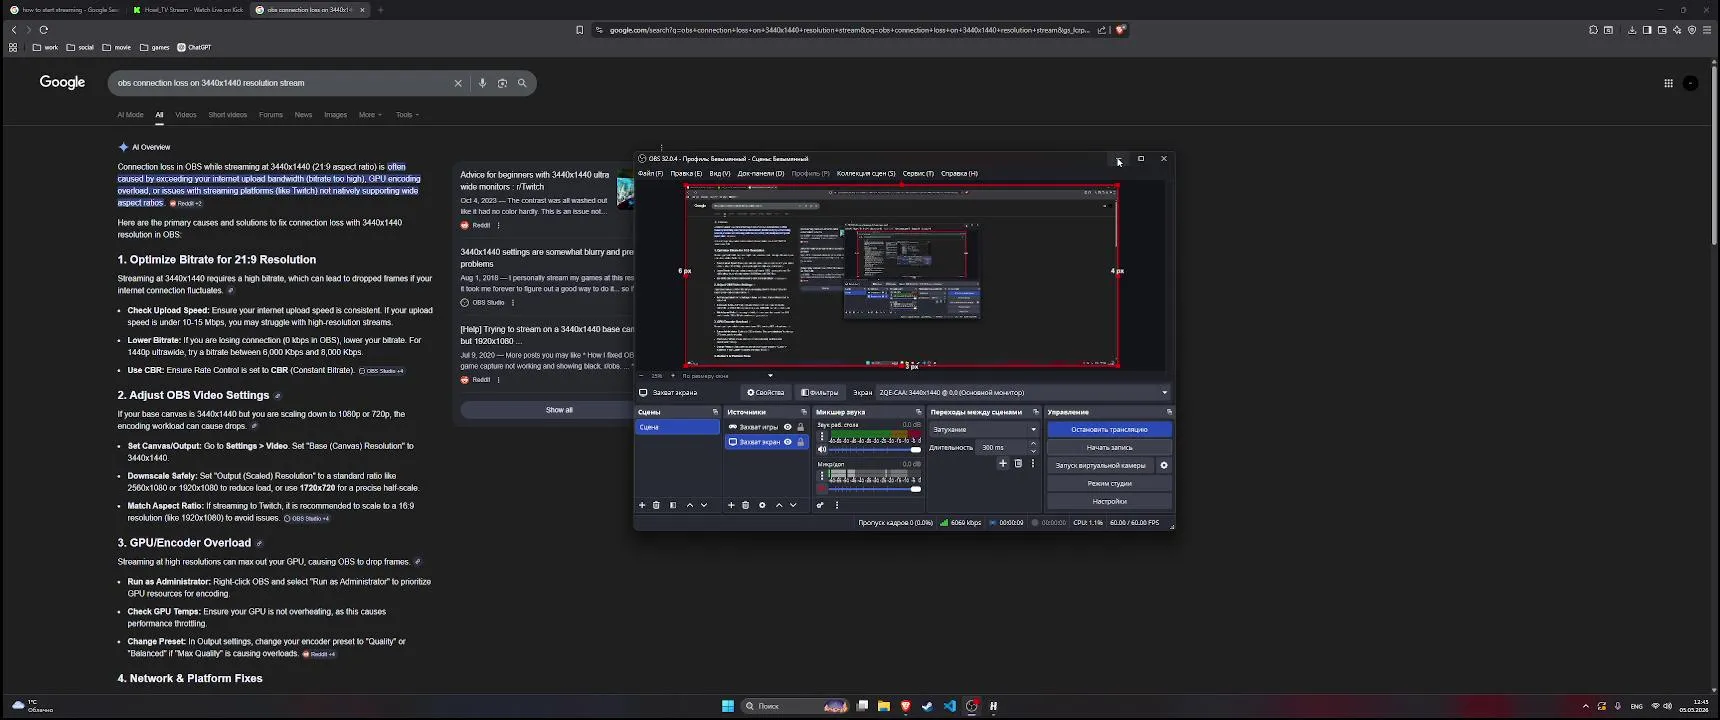Expand Google Tools dropdown
The image size is (1720, 720).
click(407, 115)
